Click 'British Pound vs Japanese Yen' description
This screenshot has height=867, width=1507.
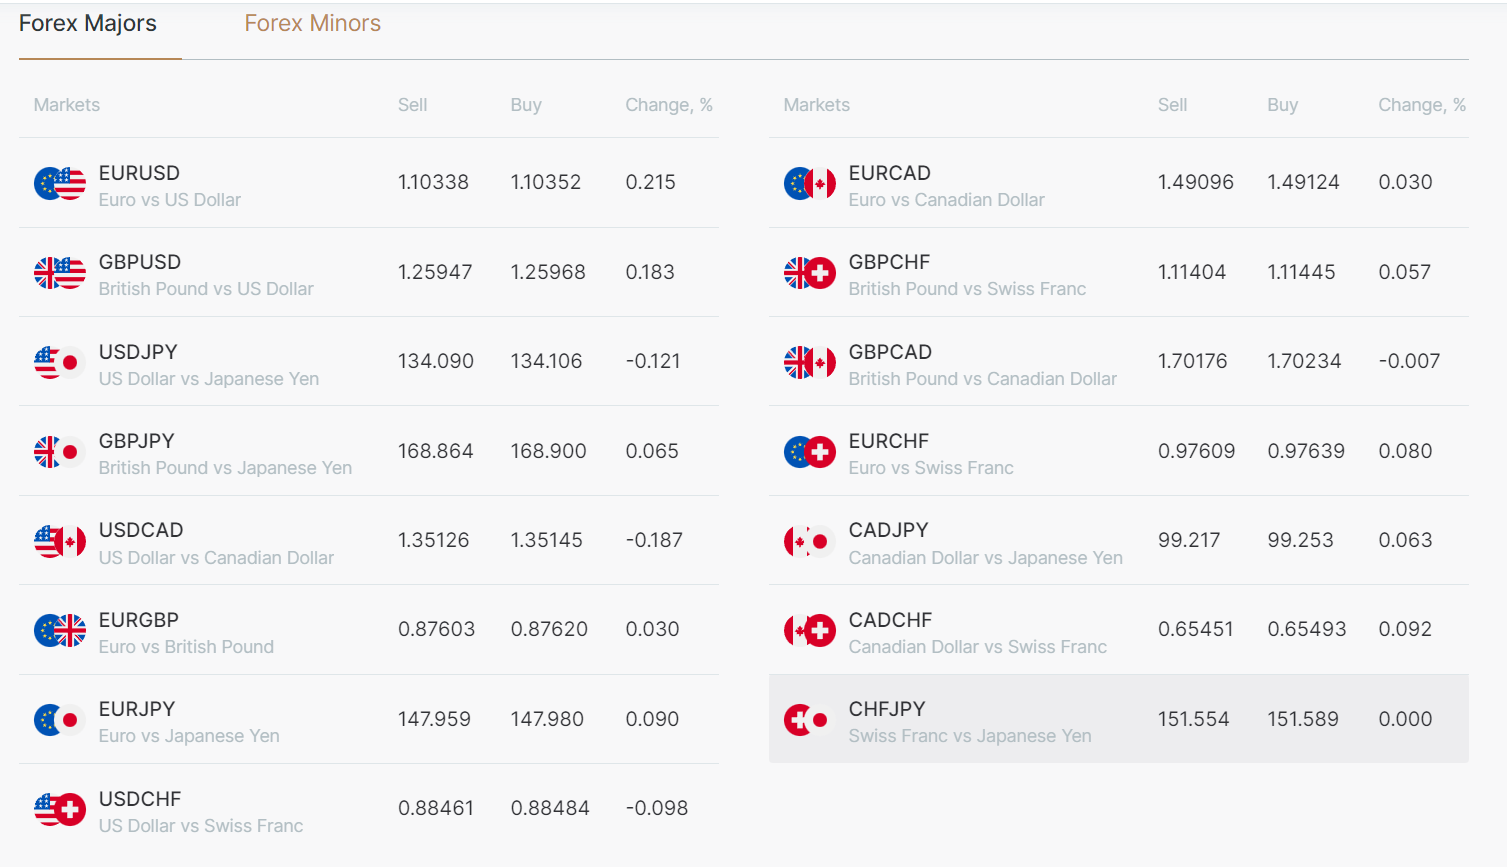[225, 468]
